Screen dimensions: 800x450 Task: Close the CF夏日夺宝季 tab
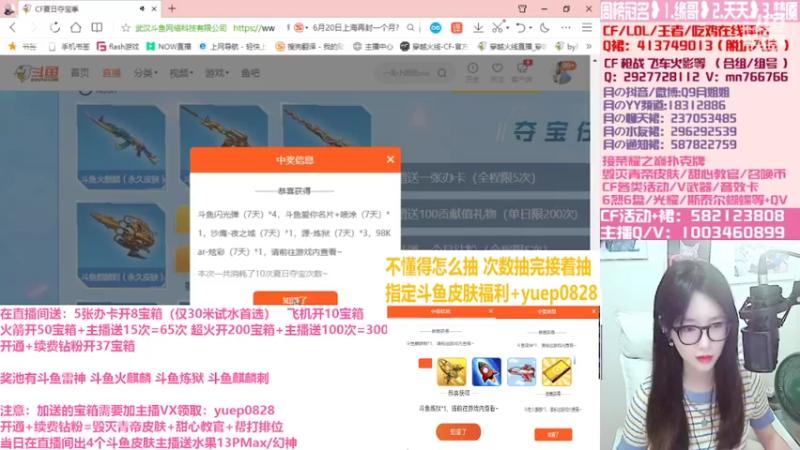click(154, 9)
